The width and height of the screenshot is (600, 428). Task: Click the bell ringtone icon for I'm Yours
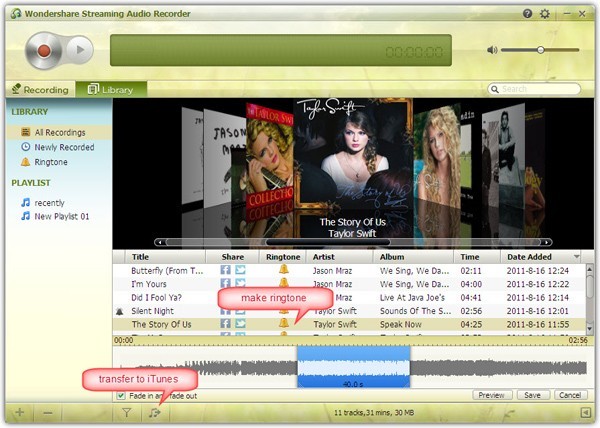pyautogui.click(x=283, y=284)
